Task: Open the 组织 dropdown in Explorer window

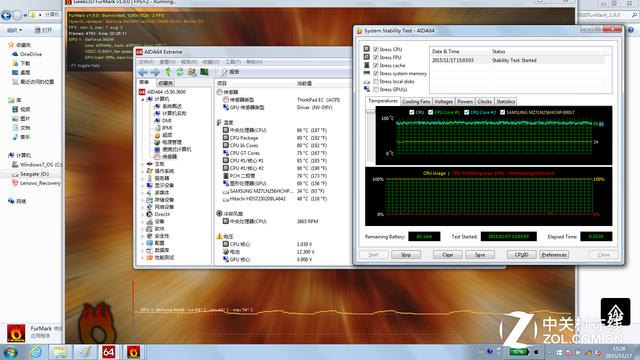Action: [x=15, y=30]
